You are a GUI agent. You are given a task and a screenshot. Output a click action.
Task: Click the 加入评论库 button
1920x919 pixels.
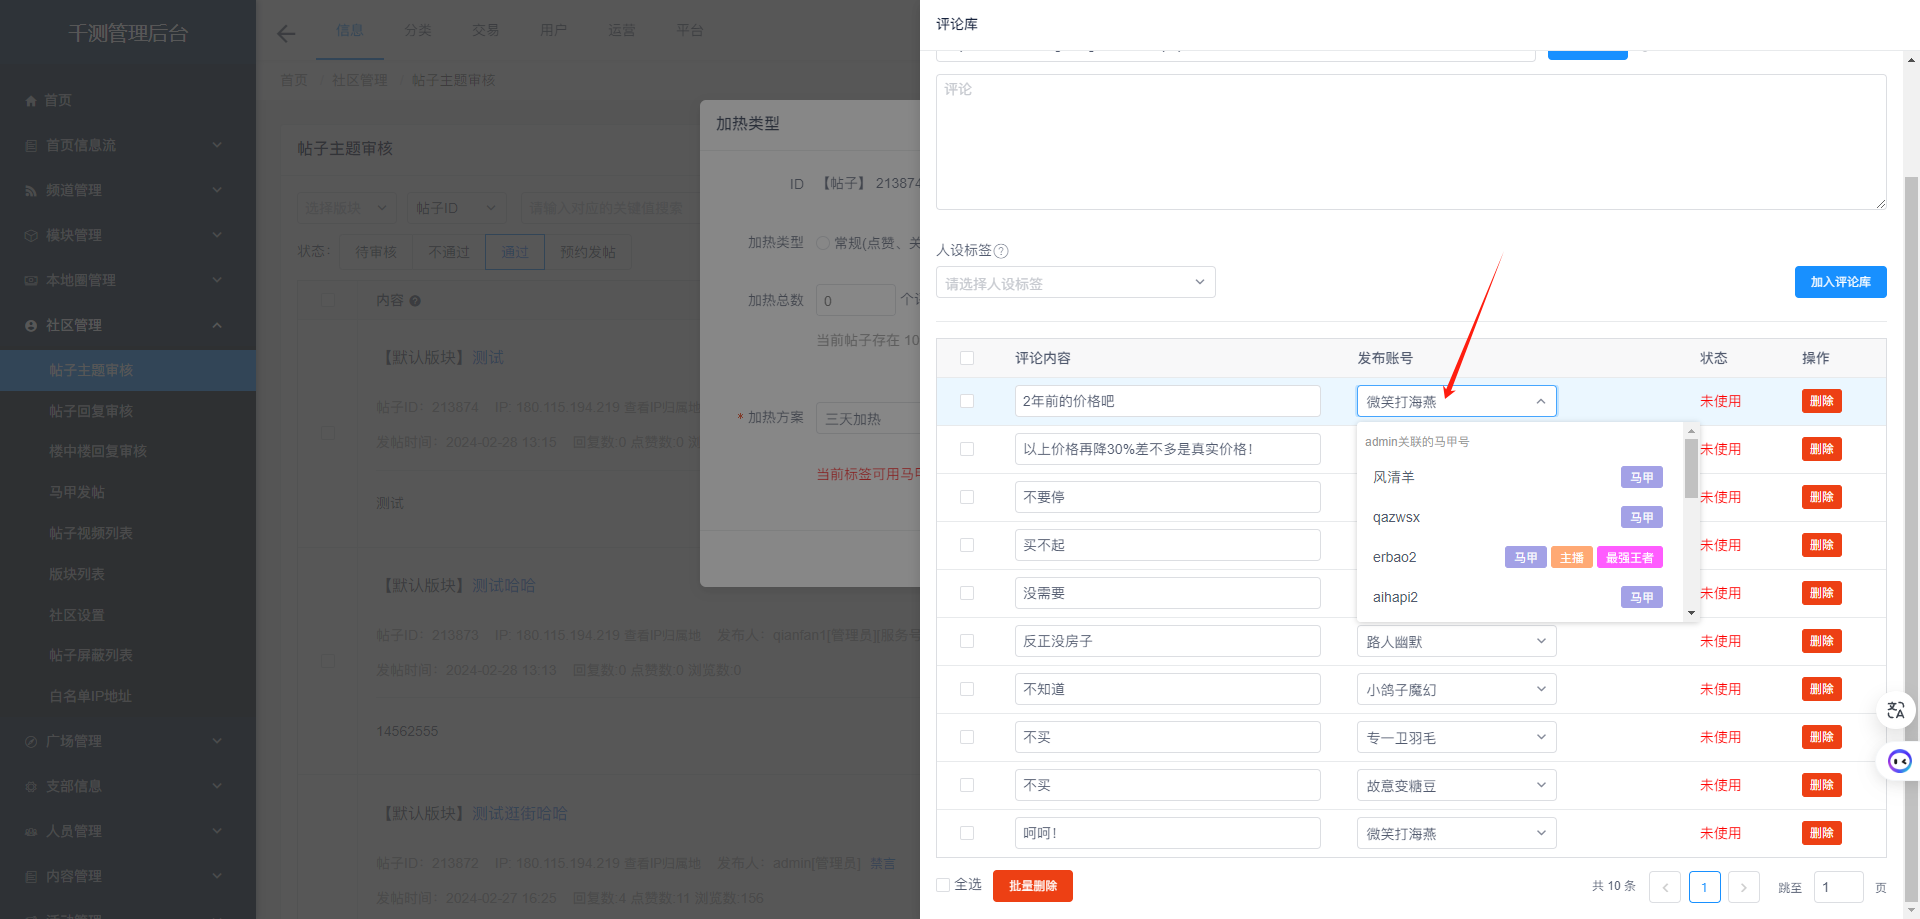pyautogui.click(x=1840, y=282)
